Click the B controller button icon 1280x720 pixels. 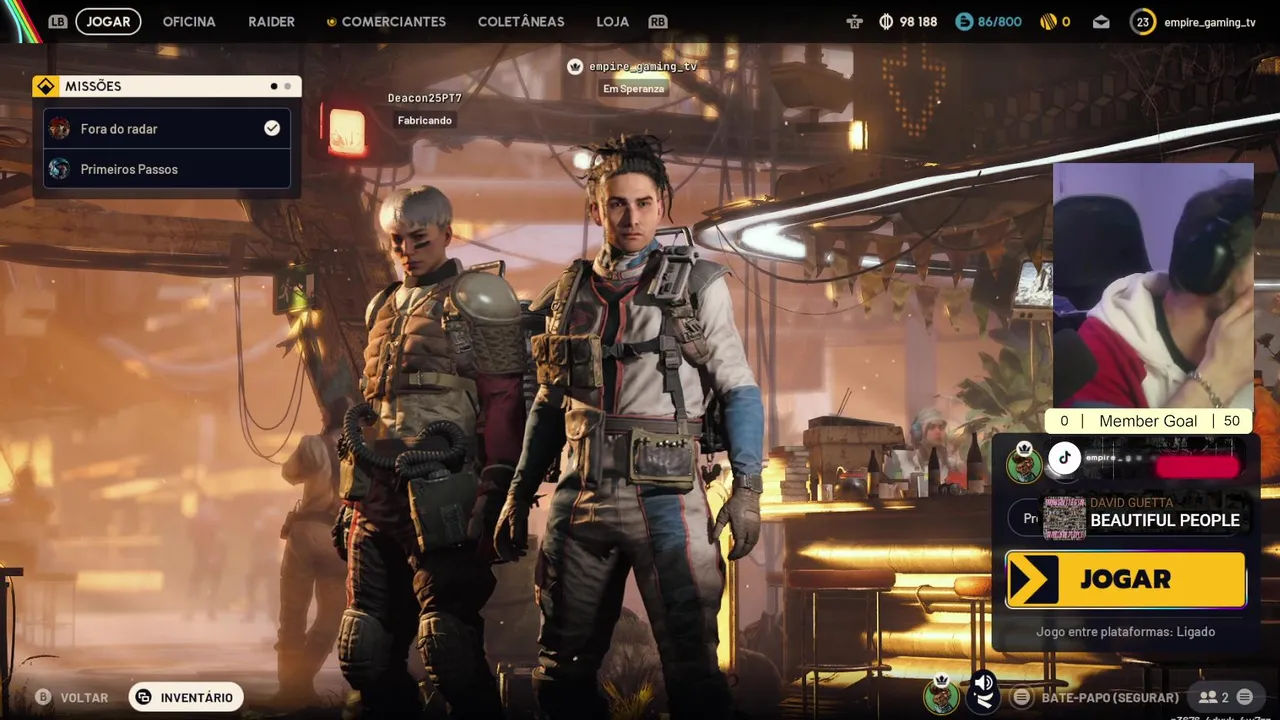[43, 698]
